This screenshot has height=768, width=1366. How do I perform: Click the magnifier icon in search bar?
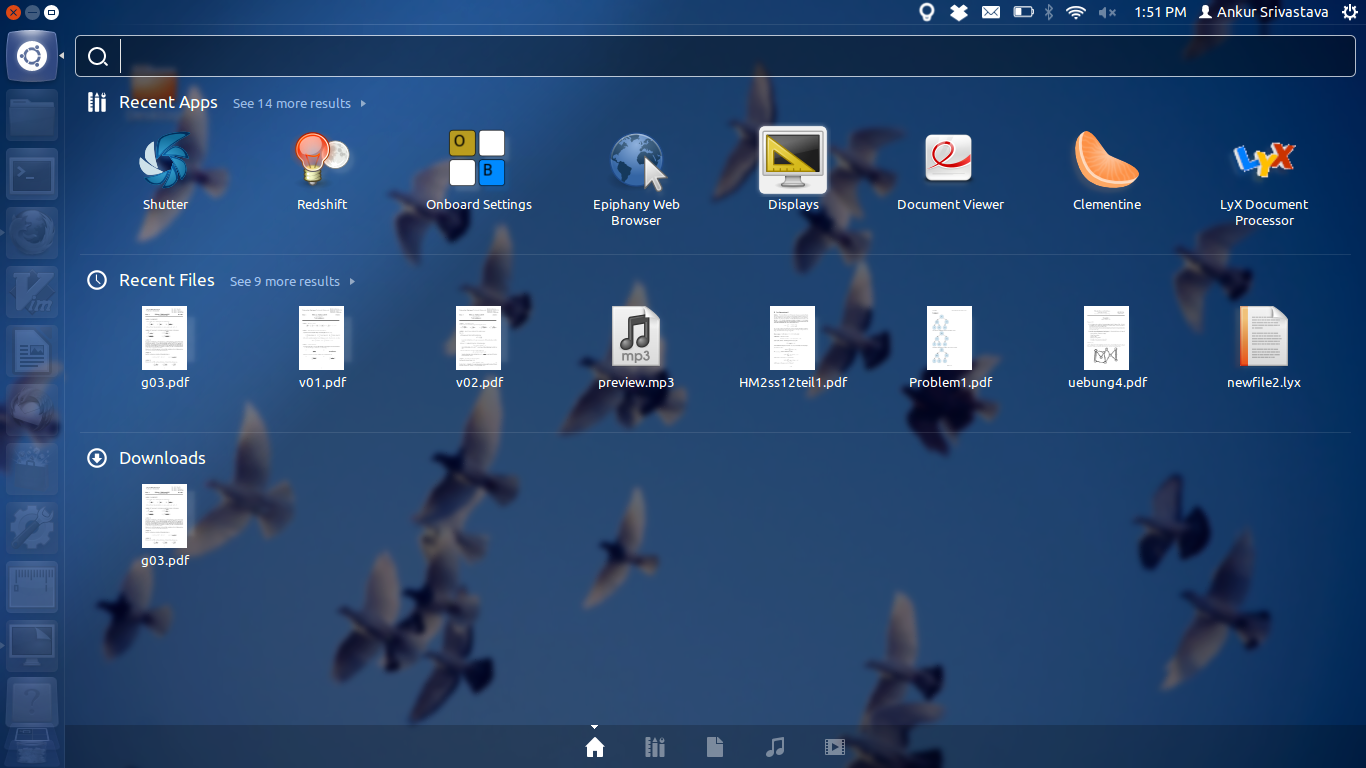click(98, 57)
